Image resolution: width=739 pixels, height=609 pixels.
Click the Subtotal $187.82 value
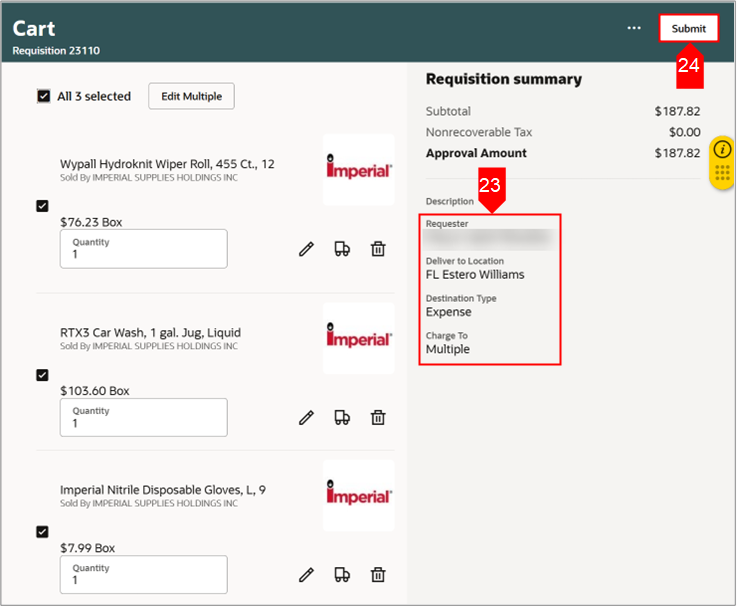(679, 112)
